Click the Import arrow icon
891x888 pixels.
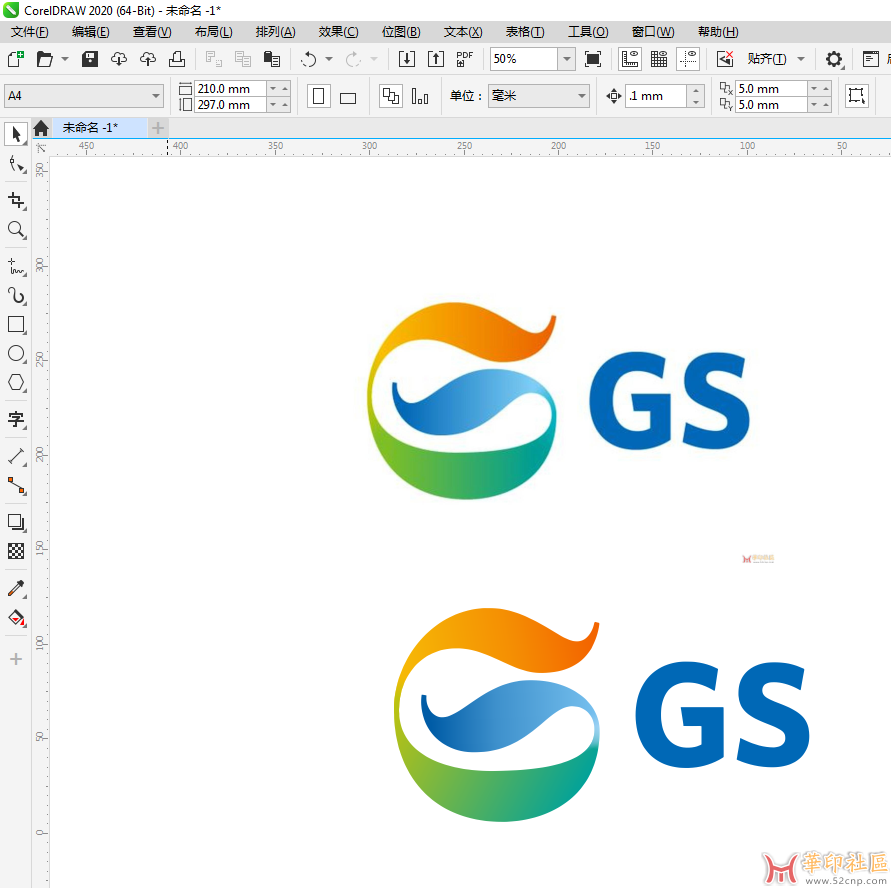pos(406,59)
